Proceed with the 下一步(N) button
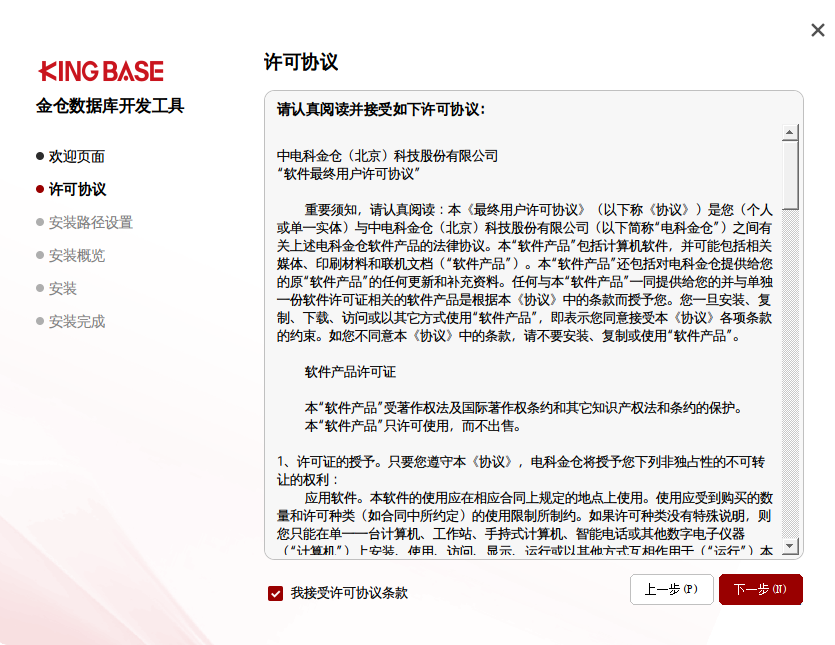835x645 pixels. pyautogui.click(x=760, y=590)
